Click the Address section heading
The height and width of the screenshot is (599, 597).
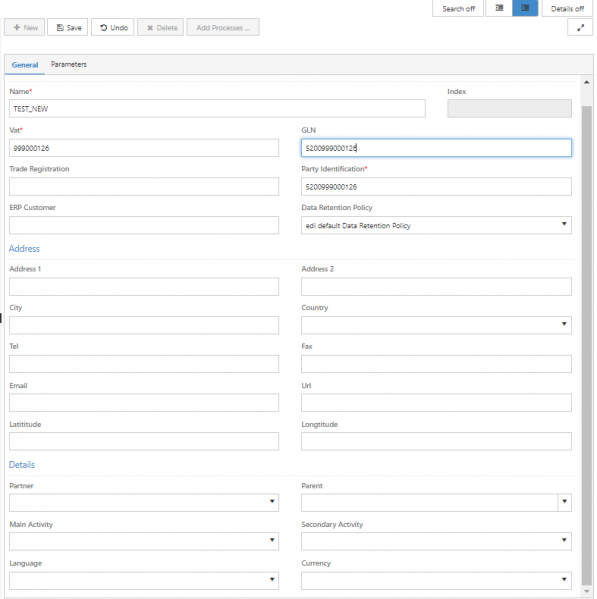[x=24, y=249]
